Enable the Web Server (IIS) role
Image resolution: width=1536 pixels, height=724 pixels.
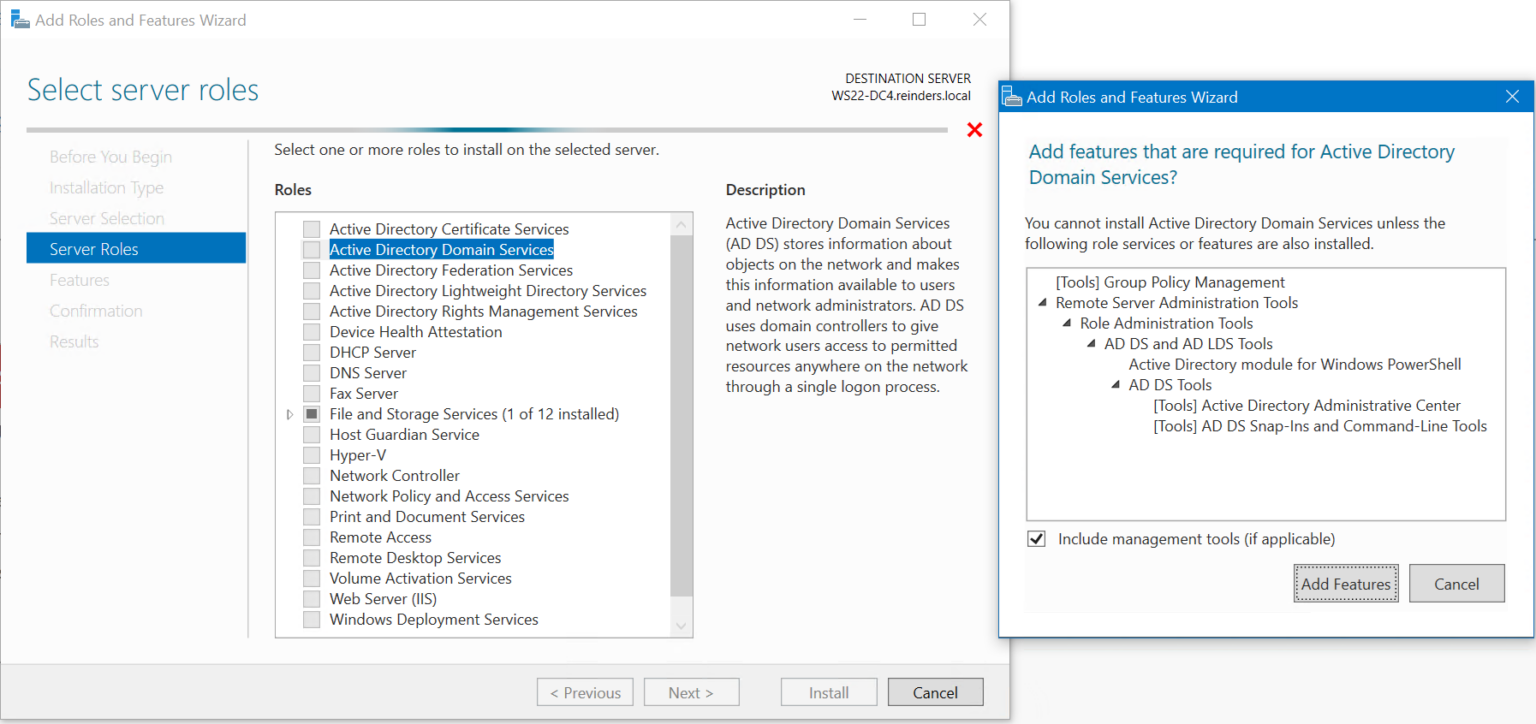tap(311, 598)
